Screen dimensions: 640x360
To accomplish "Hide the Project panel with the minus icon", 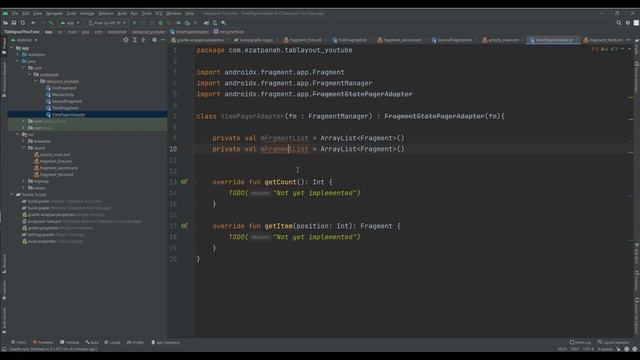I will point(162,40).
